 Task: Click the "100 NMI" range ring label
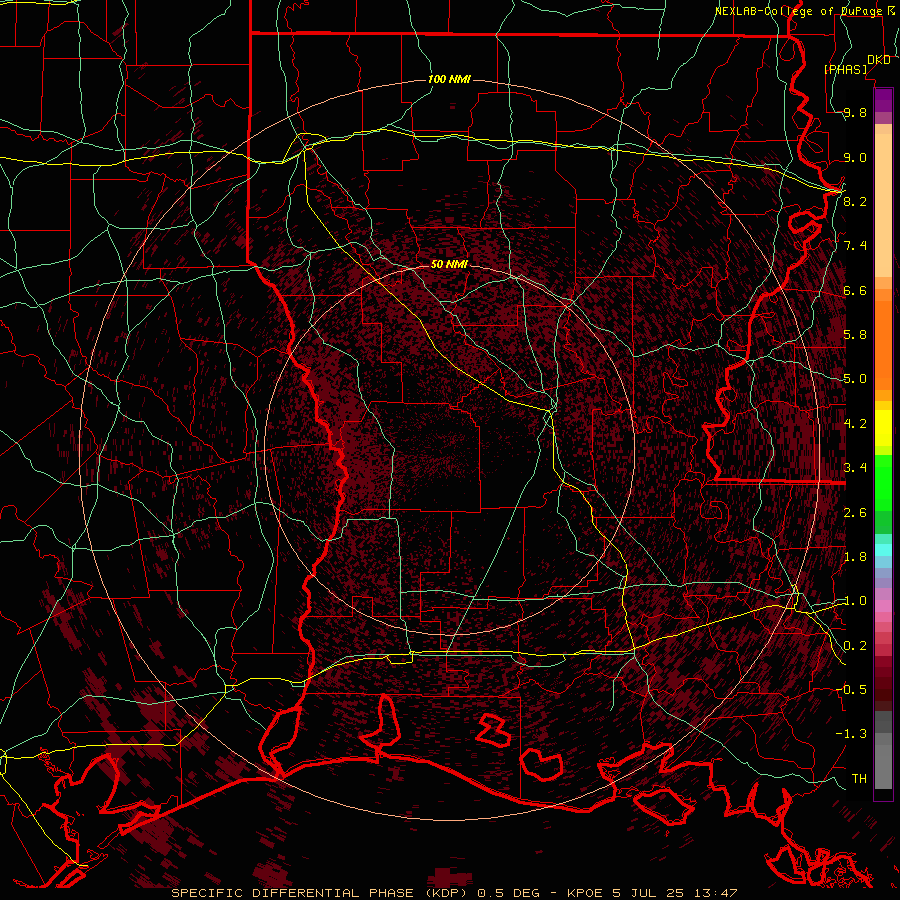tap(449, 79)
